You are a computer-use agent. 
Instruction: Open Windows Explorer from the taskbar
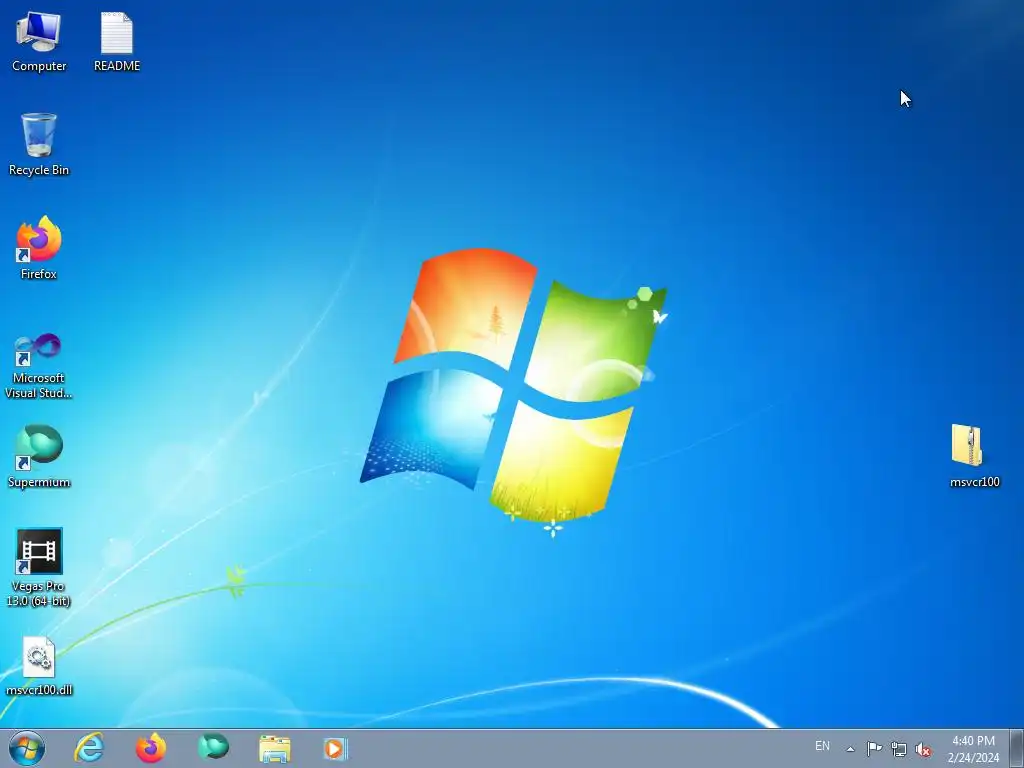pyautogui.click(x=275, y=748)
